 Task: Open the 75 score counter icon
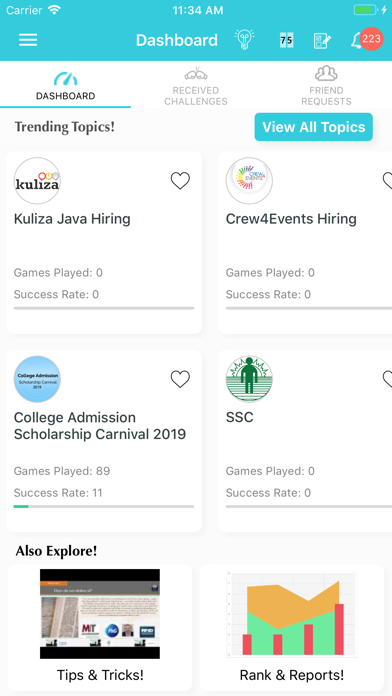coord(286,40)
